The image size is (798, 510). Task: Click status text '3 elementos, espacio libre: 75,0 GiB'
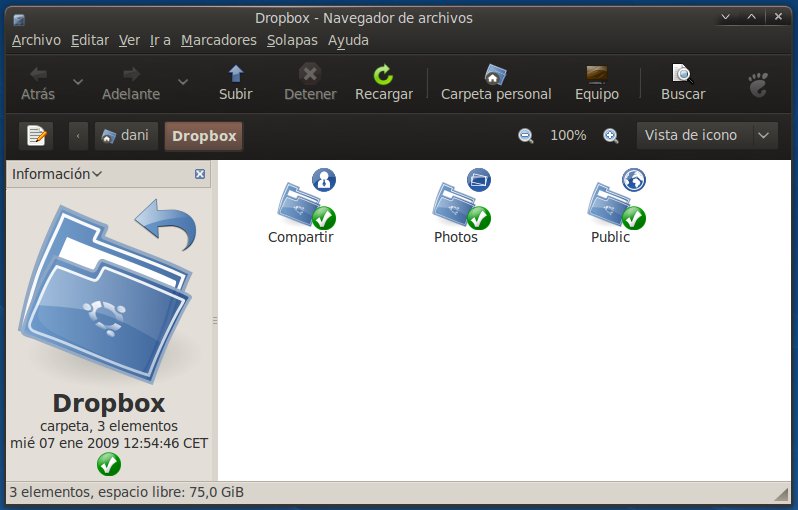[x=126, y=493]
